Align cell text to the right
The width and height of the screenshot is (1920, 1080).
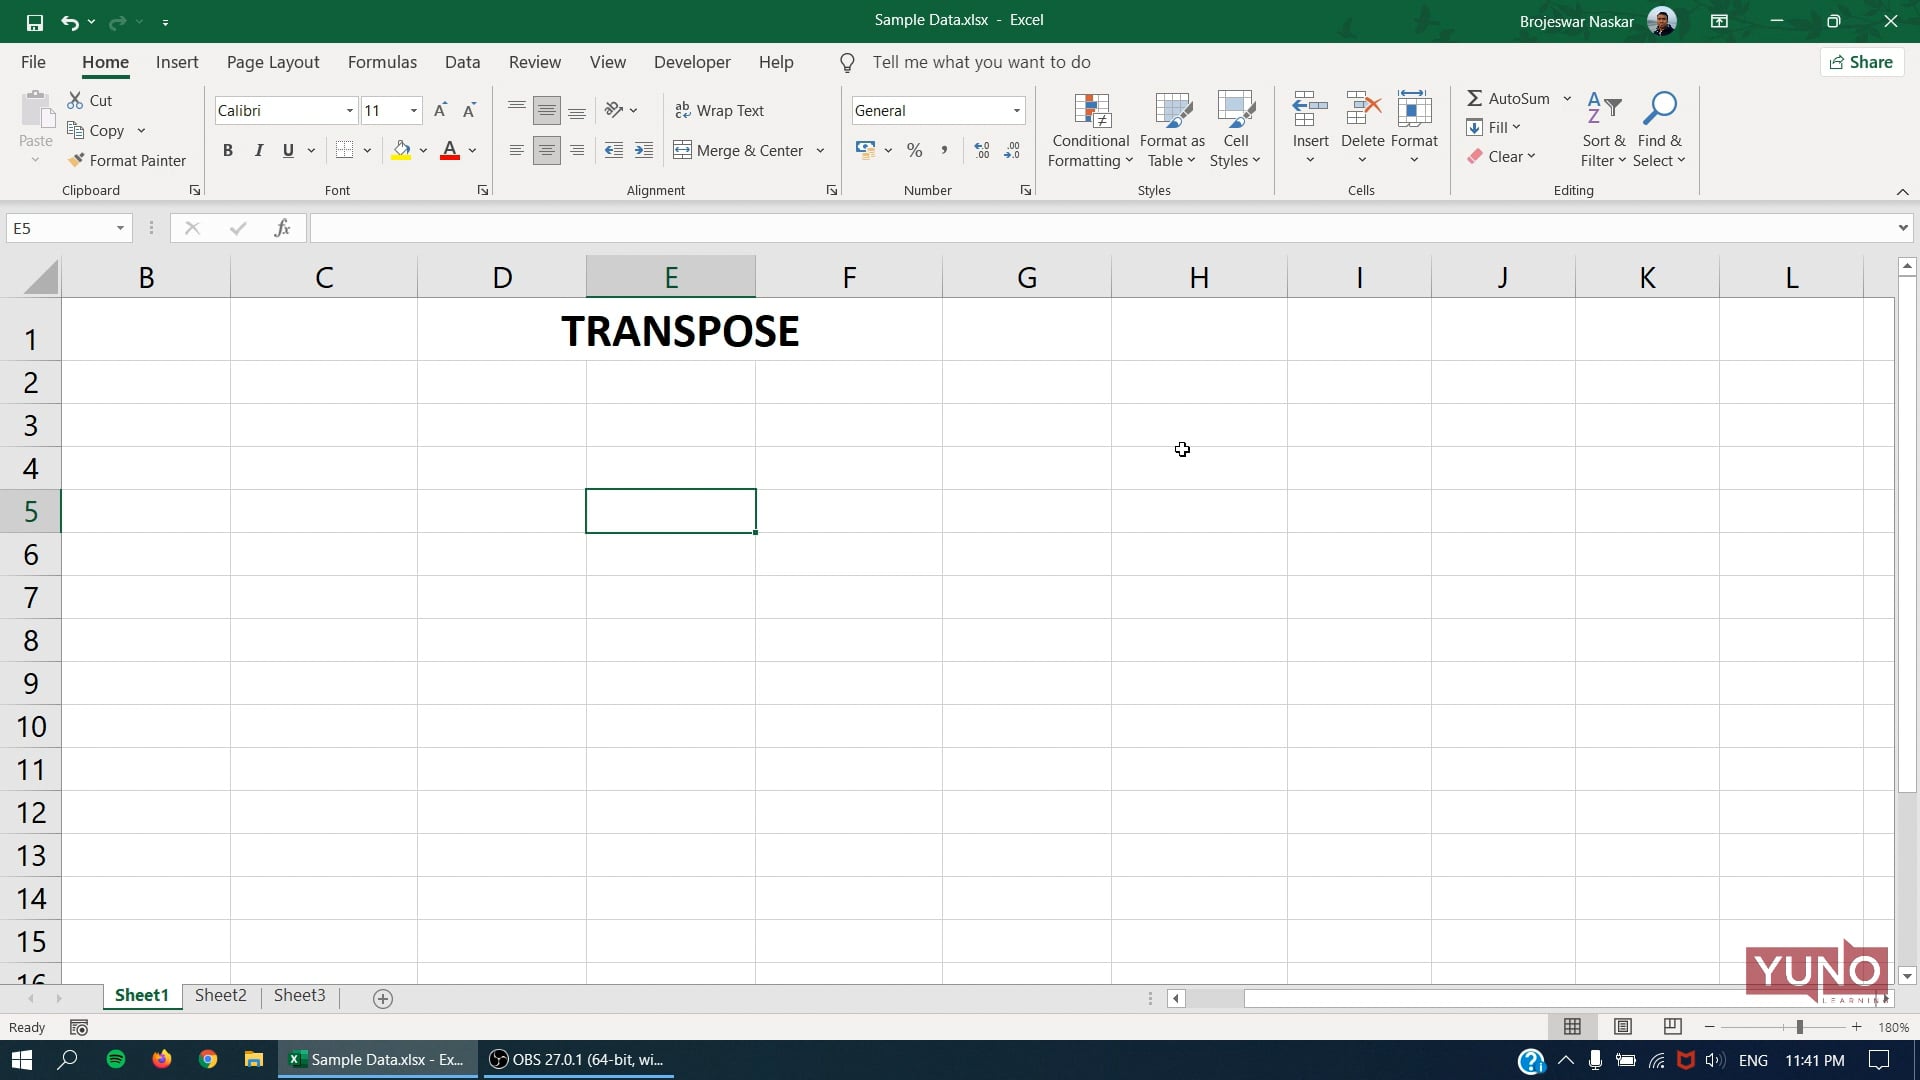coord(577,150)
